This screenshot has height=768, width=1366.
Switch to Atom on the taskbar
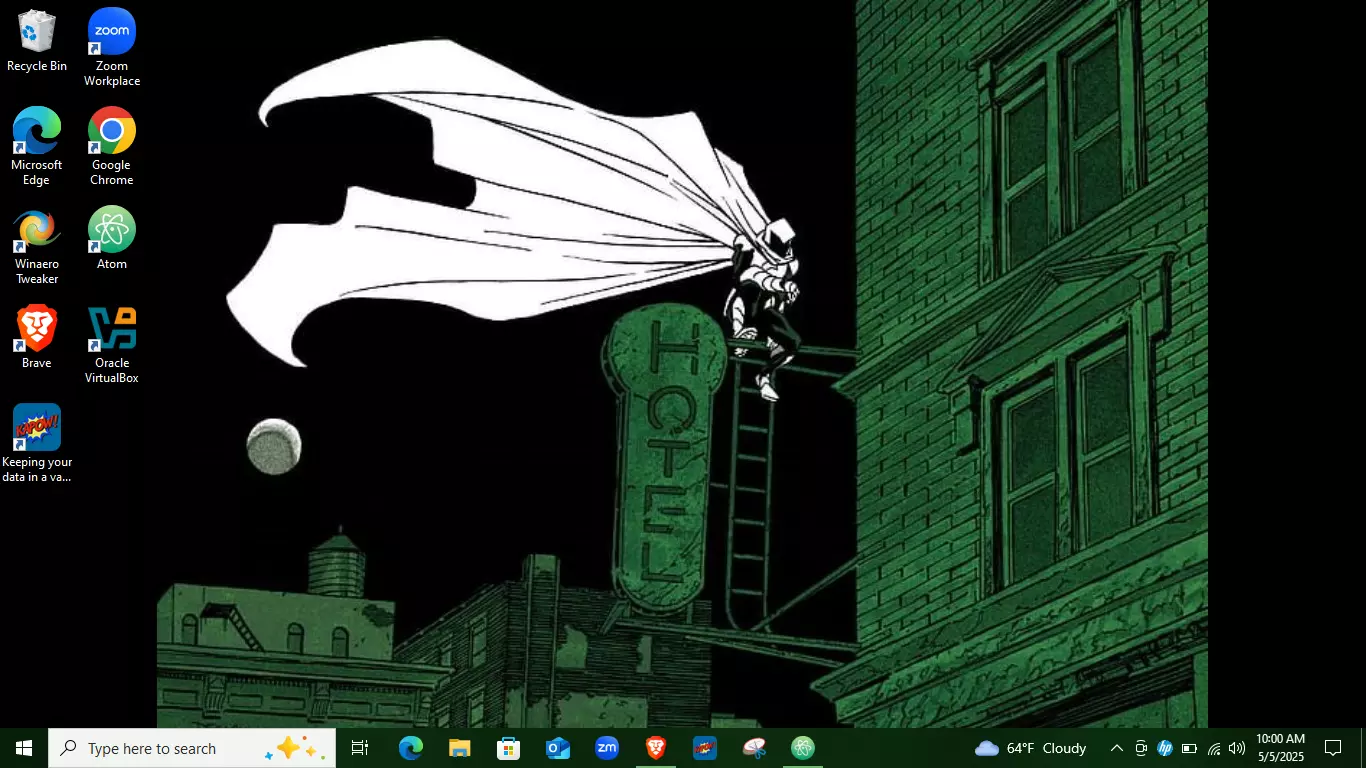pyautogui.click(x=803, y=748)
